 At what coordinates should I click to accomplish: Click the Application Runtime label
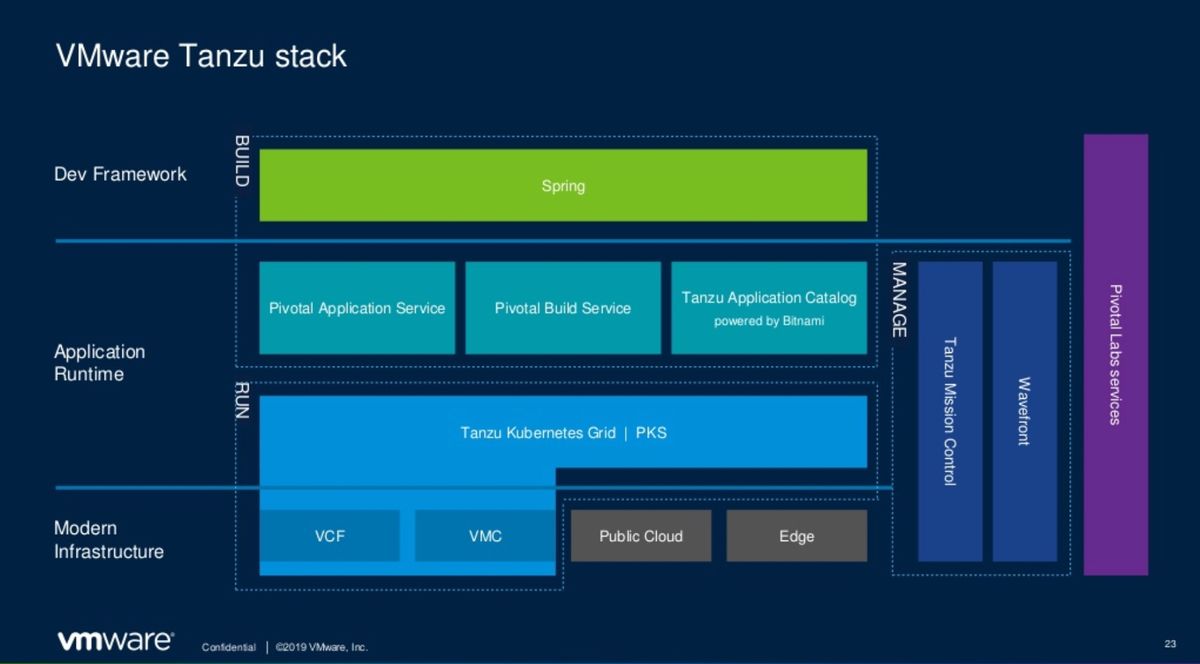(x=99, y=363)
